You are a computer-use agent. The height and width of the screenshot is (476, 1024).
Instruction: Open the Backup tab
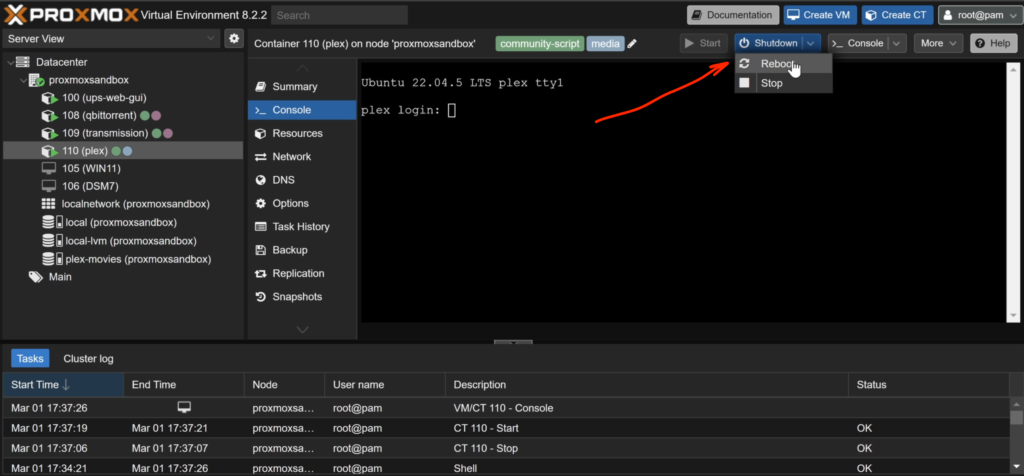302,250
